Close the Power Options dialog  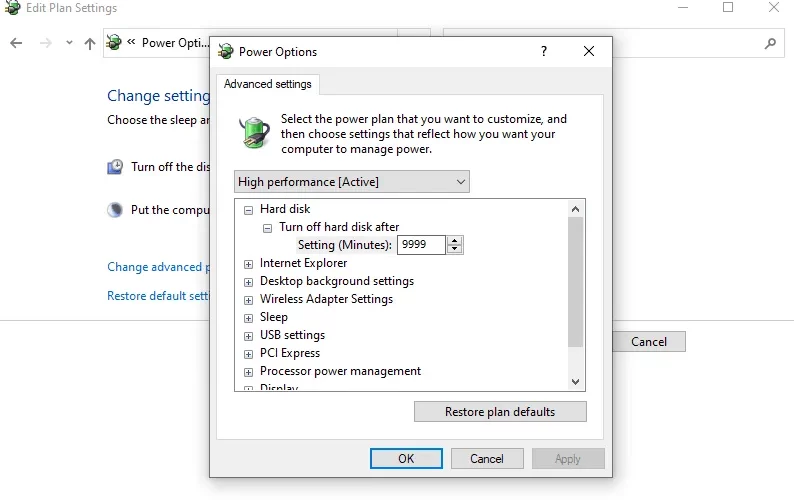589,51
